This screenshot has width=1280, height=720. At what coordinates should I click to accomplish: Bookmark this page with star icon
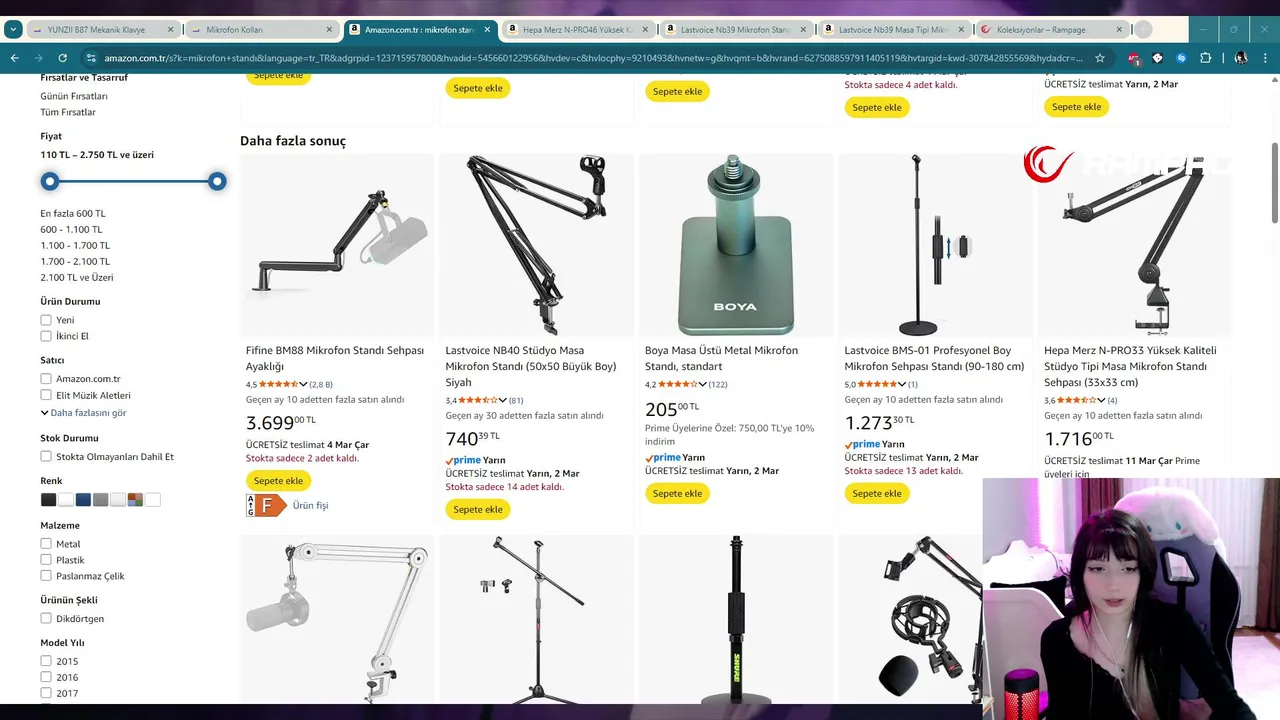1100,58
